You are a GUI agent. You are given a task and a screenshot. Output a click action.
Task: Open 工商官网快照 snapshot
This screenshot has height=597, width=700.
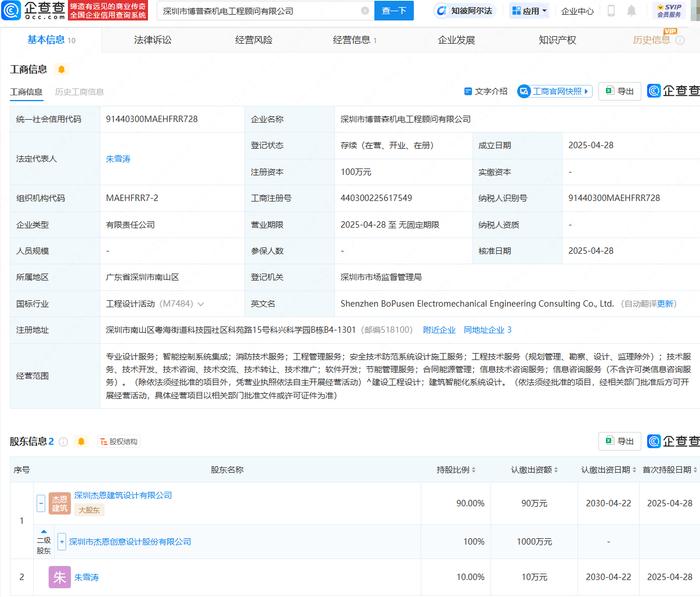(x=554, y=91)
